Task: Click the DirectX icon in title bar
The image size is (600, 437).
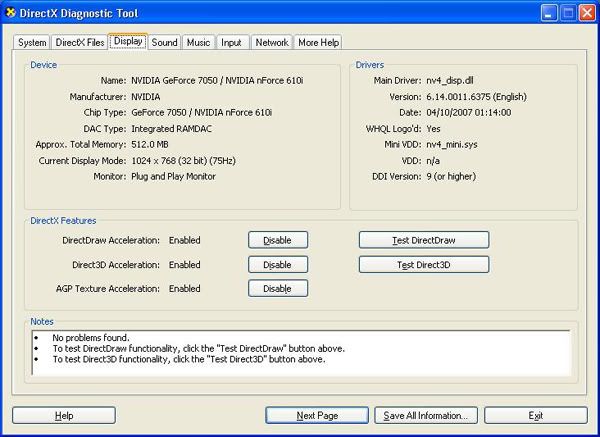Action: (11, 13)
